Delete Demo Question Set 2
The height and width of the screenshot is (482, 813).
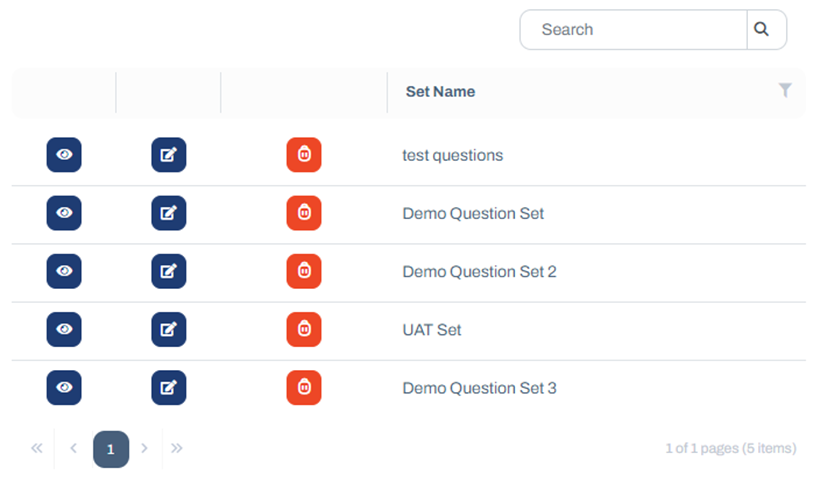[x=304, y=271]
